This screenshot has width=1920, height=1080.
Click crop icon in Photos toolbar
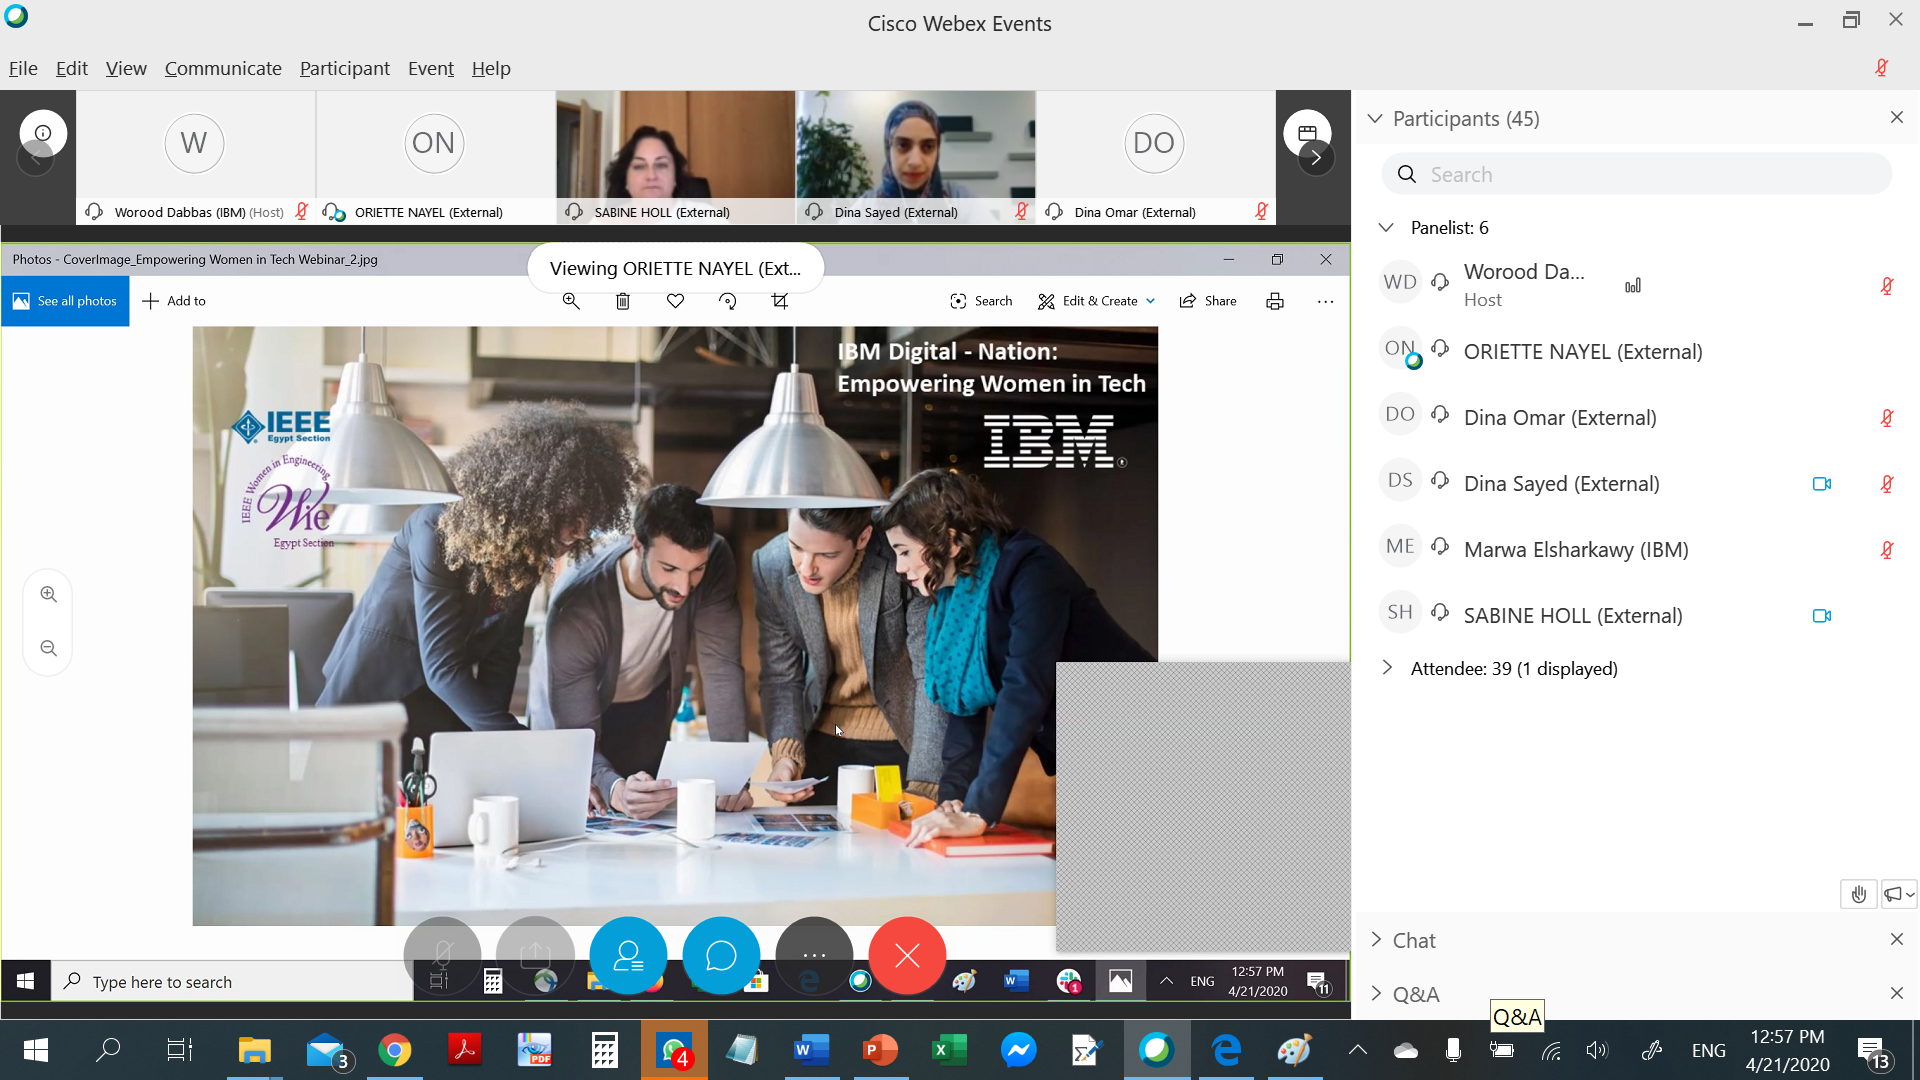(x=780, y=301)
